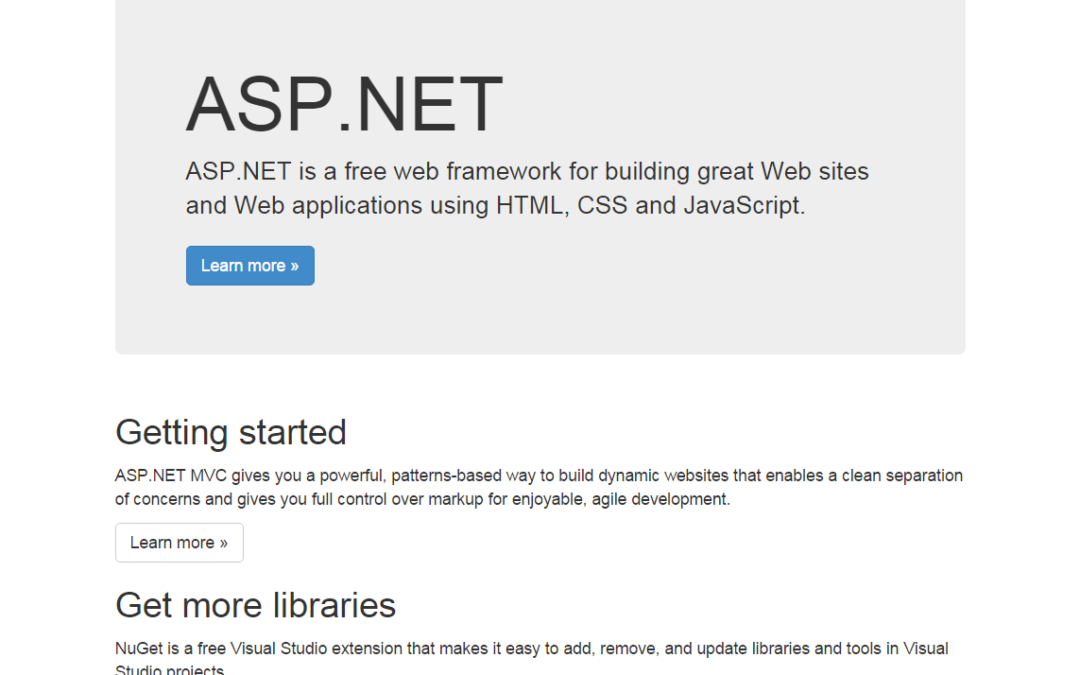
Task: Click the word CSS in the banner
Action: (602, 206)
